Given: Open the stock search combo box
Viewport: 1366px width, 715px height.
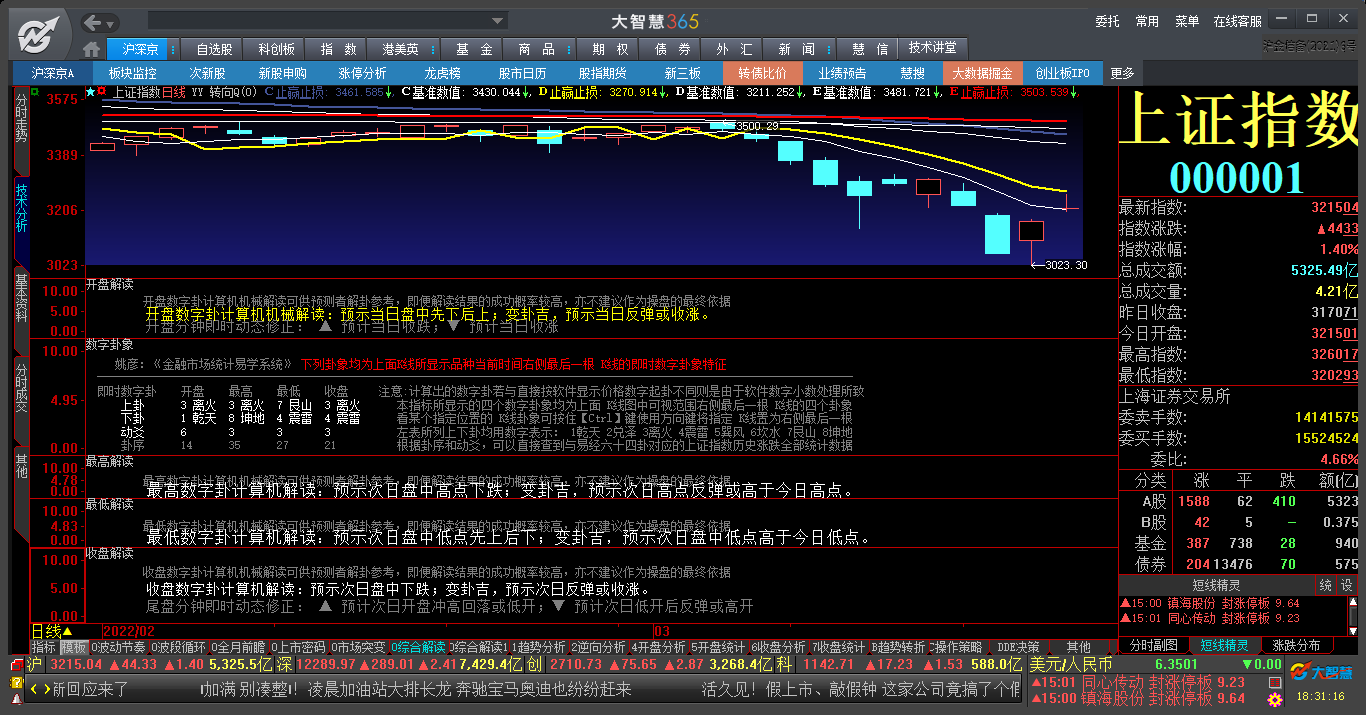Looking at the screenshot, I should (x=328, y=21).
